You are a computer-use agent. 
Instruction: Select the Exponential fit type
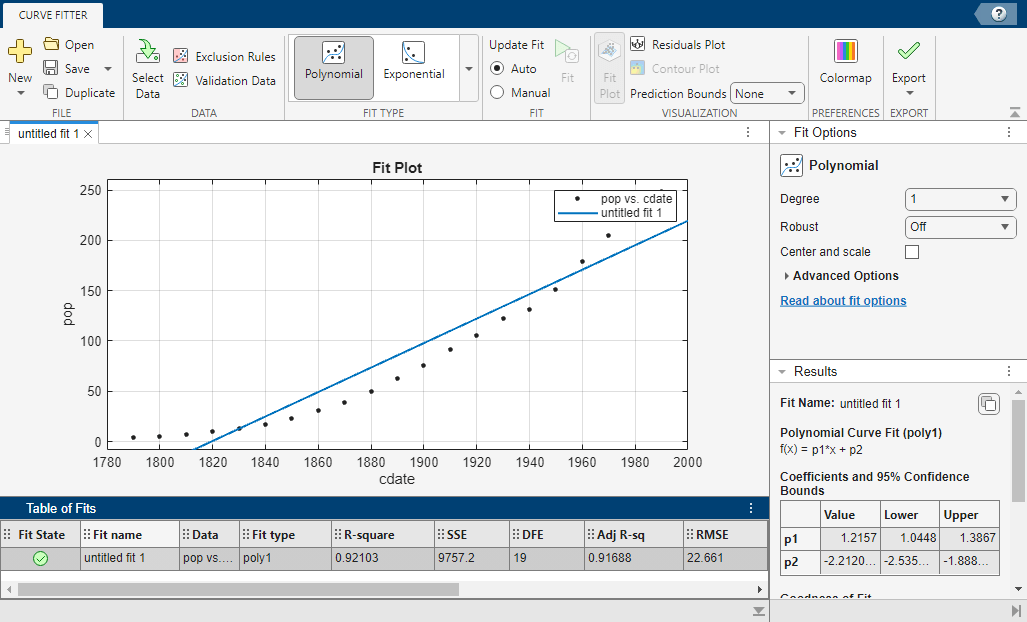tap(414, 63)
